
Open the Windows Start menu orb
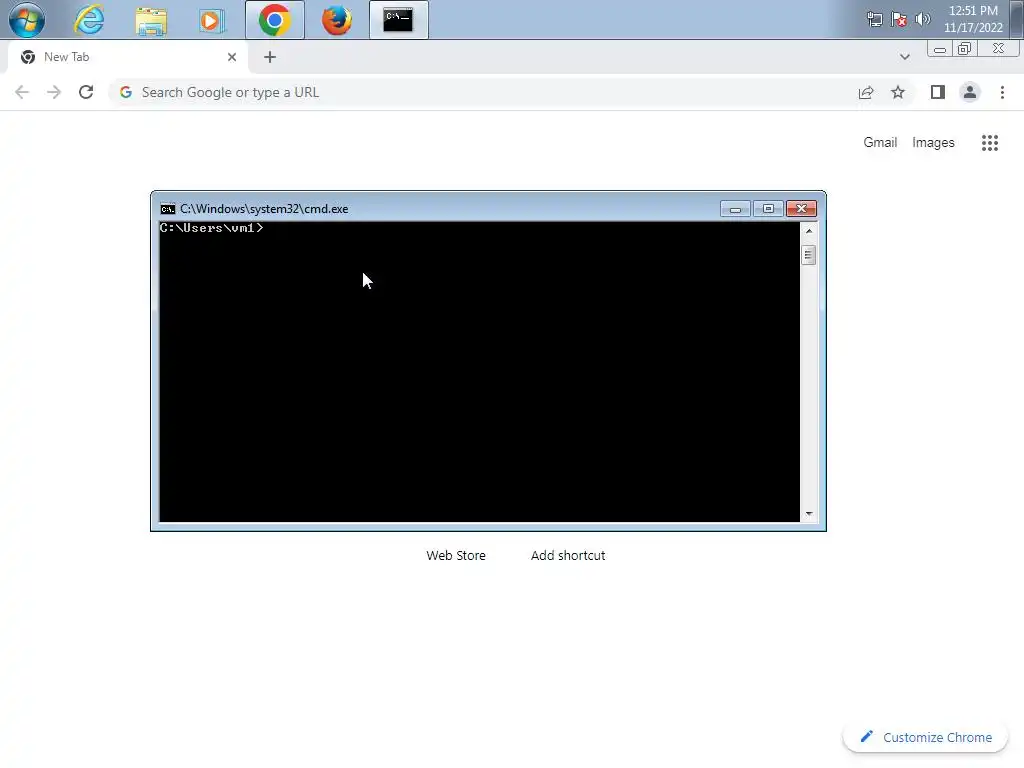click(x=27, y=20)
